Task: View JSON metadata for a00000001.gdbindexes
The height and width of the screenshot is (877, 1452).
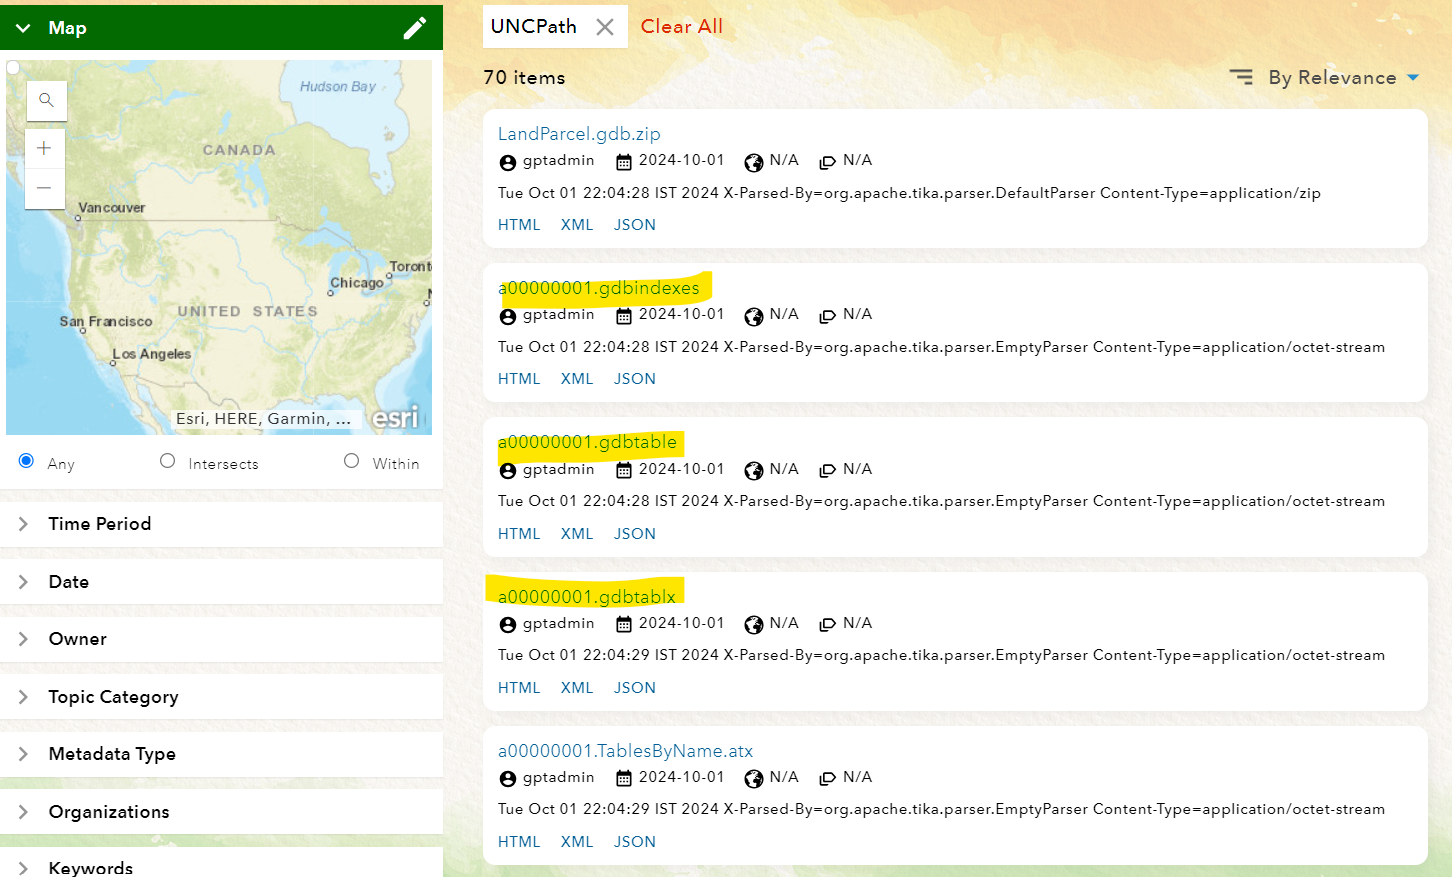Action: click(635, 379)
